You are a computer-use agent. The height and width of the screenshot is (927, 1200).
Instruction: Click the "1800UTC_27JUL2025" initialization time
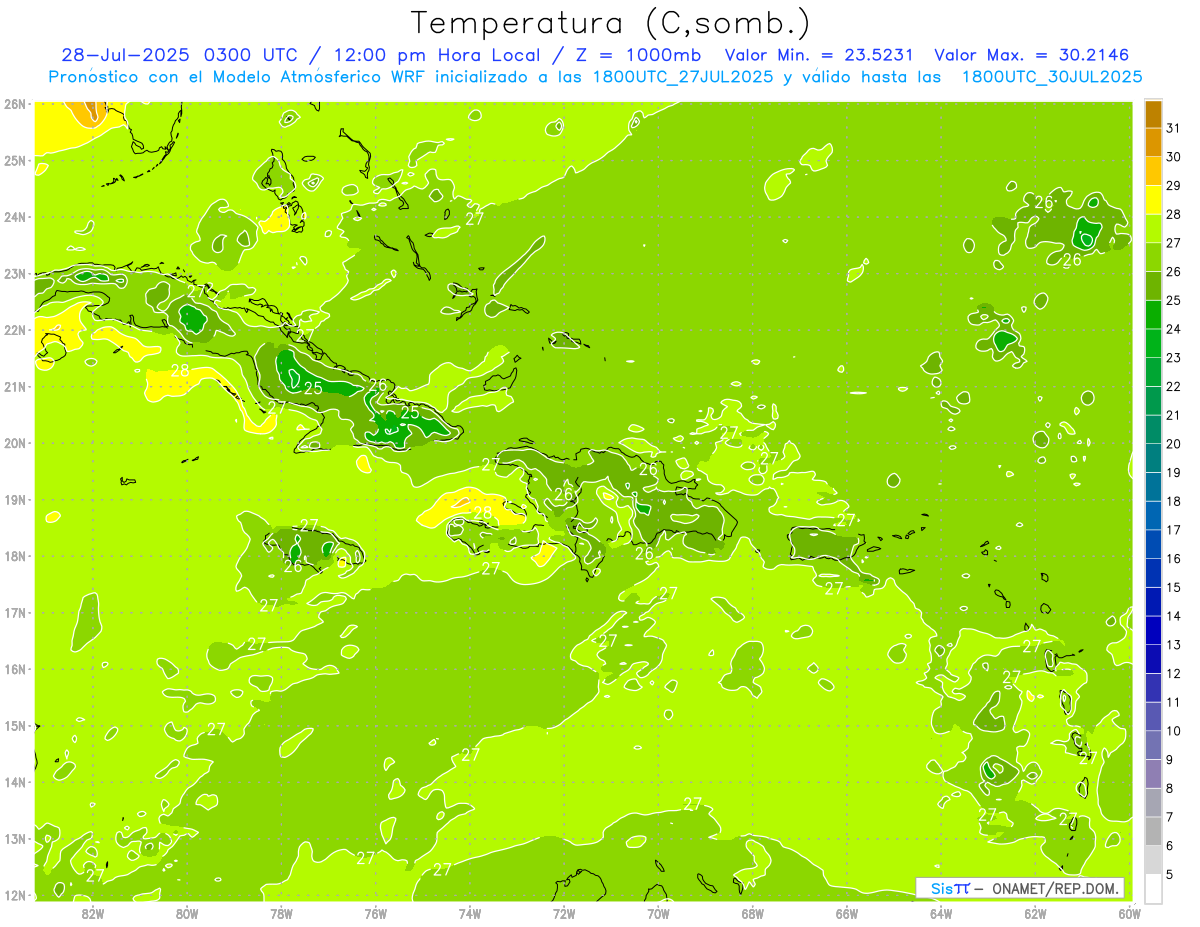[683, 76]
